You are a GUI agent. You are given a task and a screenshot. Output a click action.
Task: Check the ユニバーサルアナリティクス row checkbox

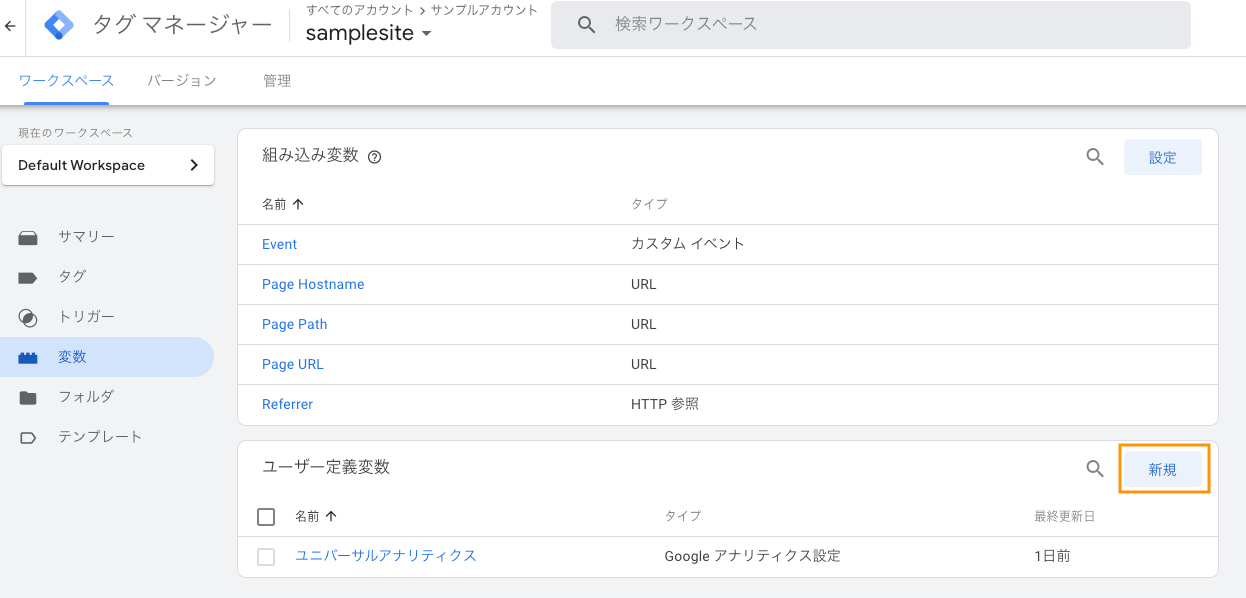266,557
